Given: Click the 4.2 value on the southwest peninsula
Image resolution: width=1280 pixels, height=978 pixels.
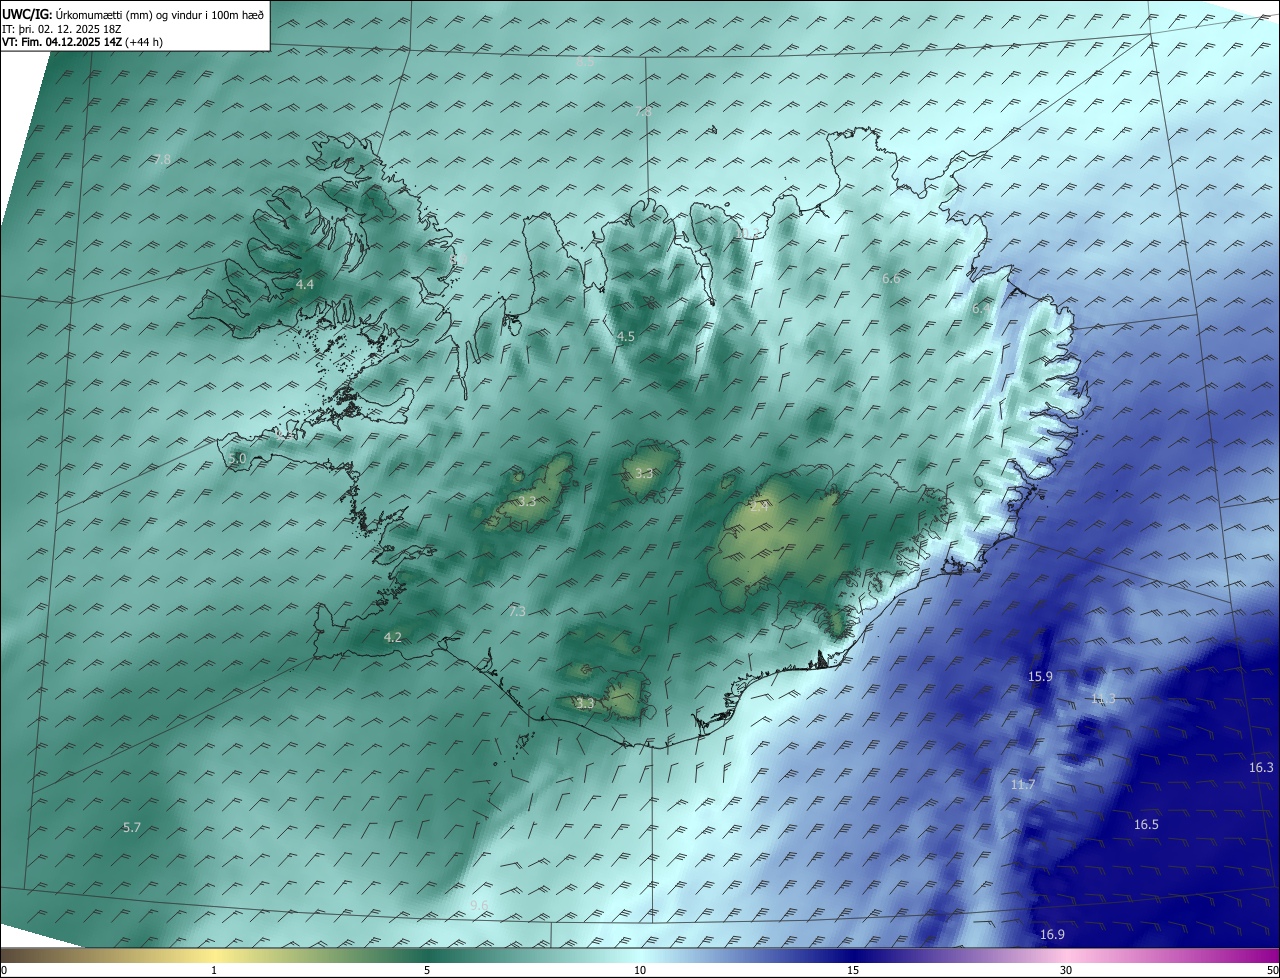Looking at the screenshot, I should tap(393, 638).
